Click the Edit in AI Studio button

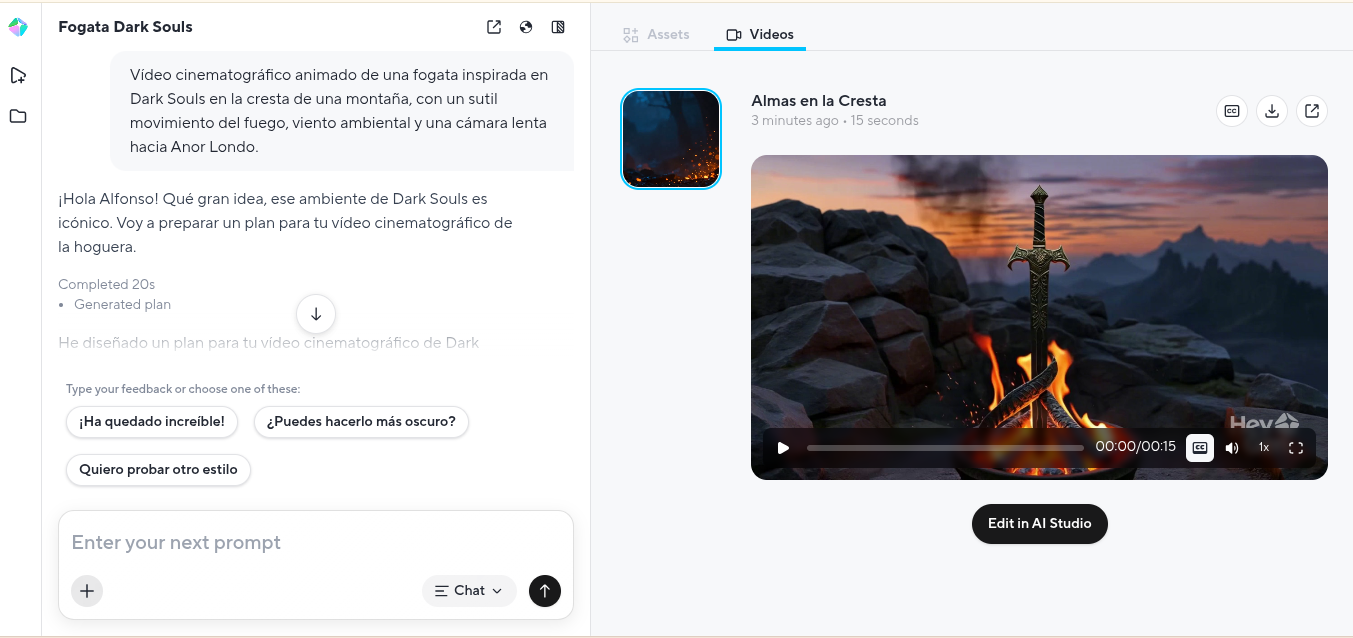1039,524
